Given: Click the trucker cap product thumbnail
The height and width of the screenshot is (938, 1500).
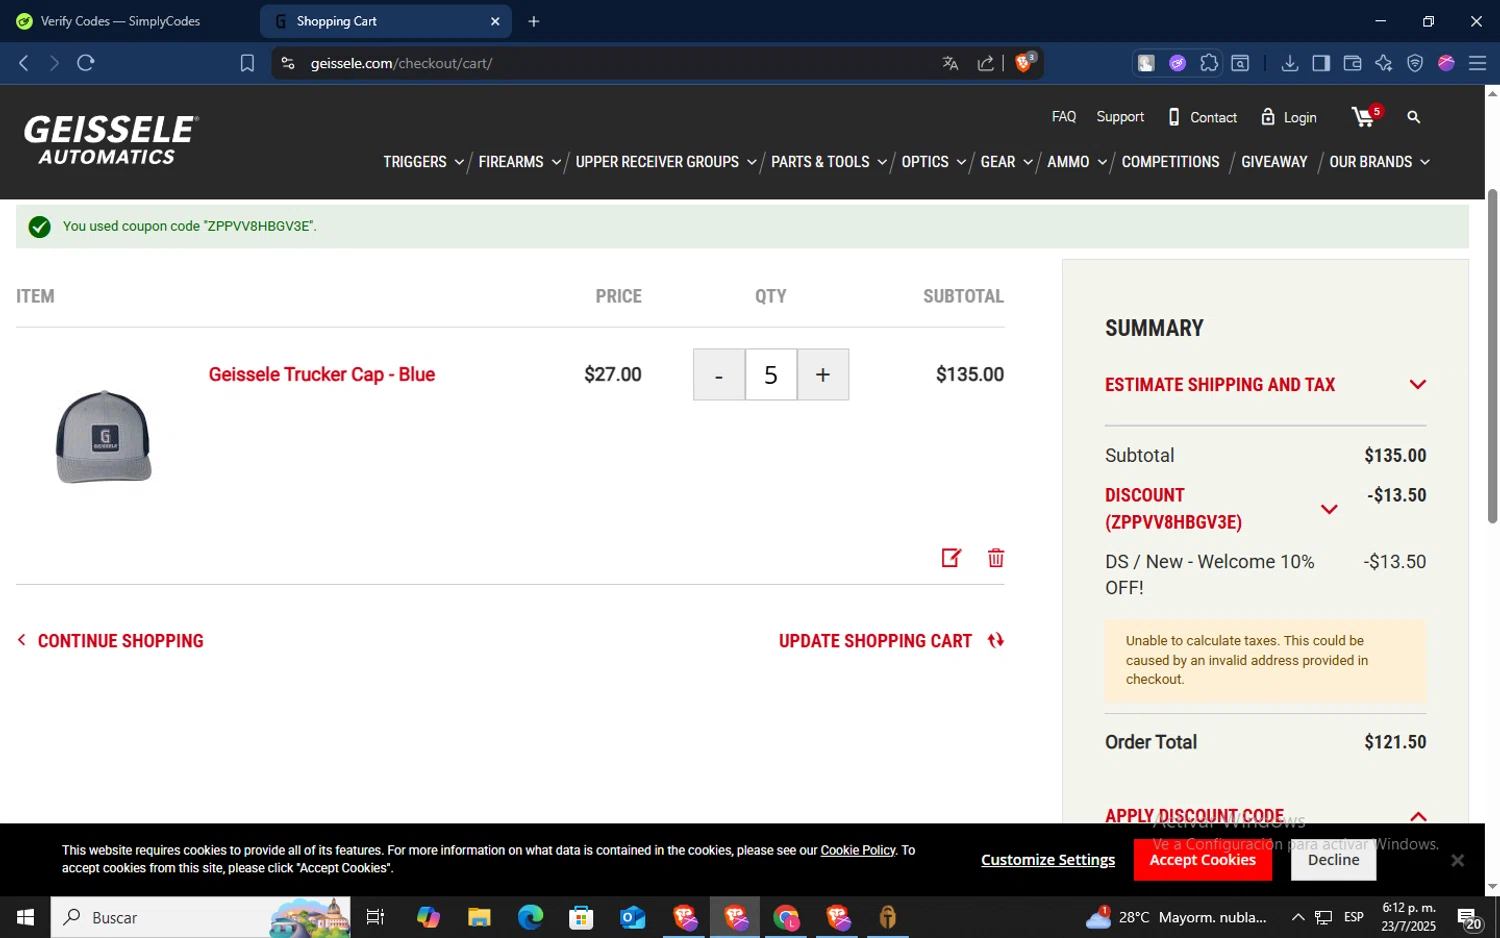Looking at the screenshot, I should (x=103, y=437).
